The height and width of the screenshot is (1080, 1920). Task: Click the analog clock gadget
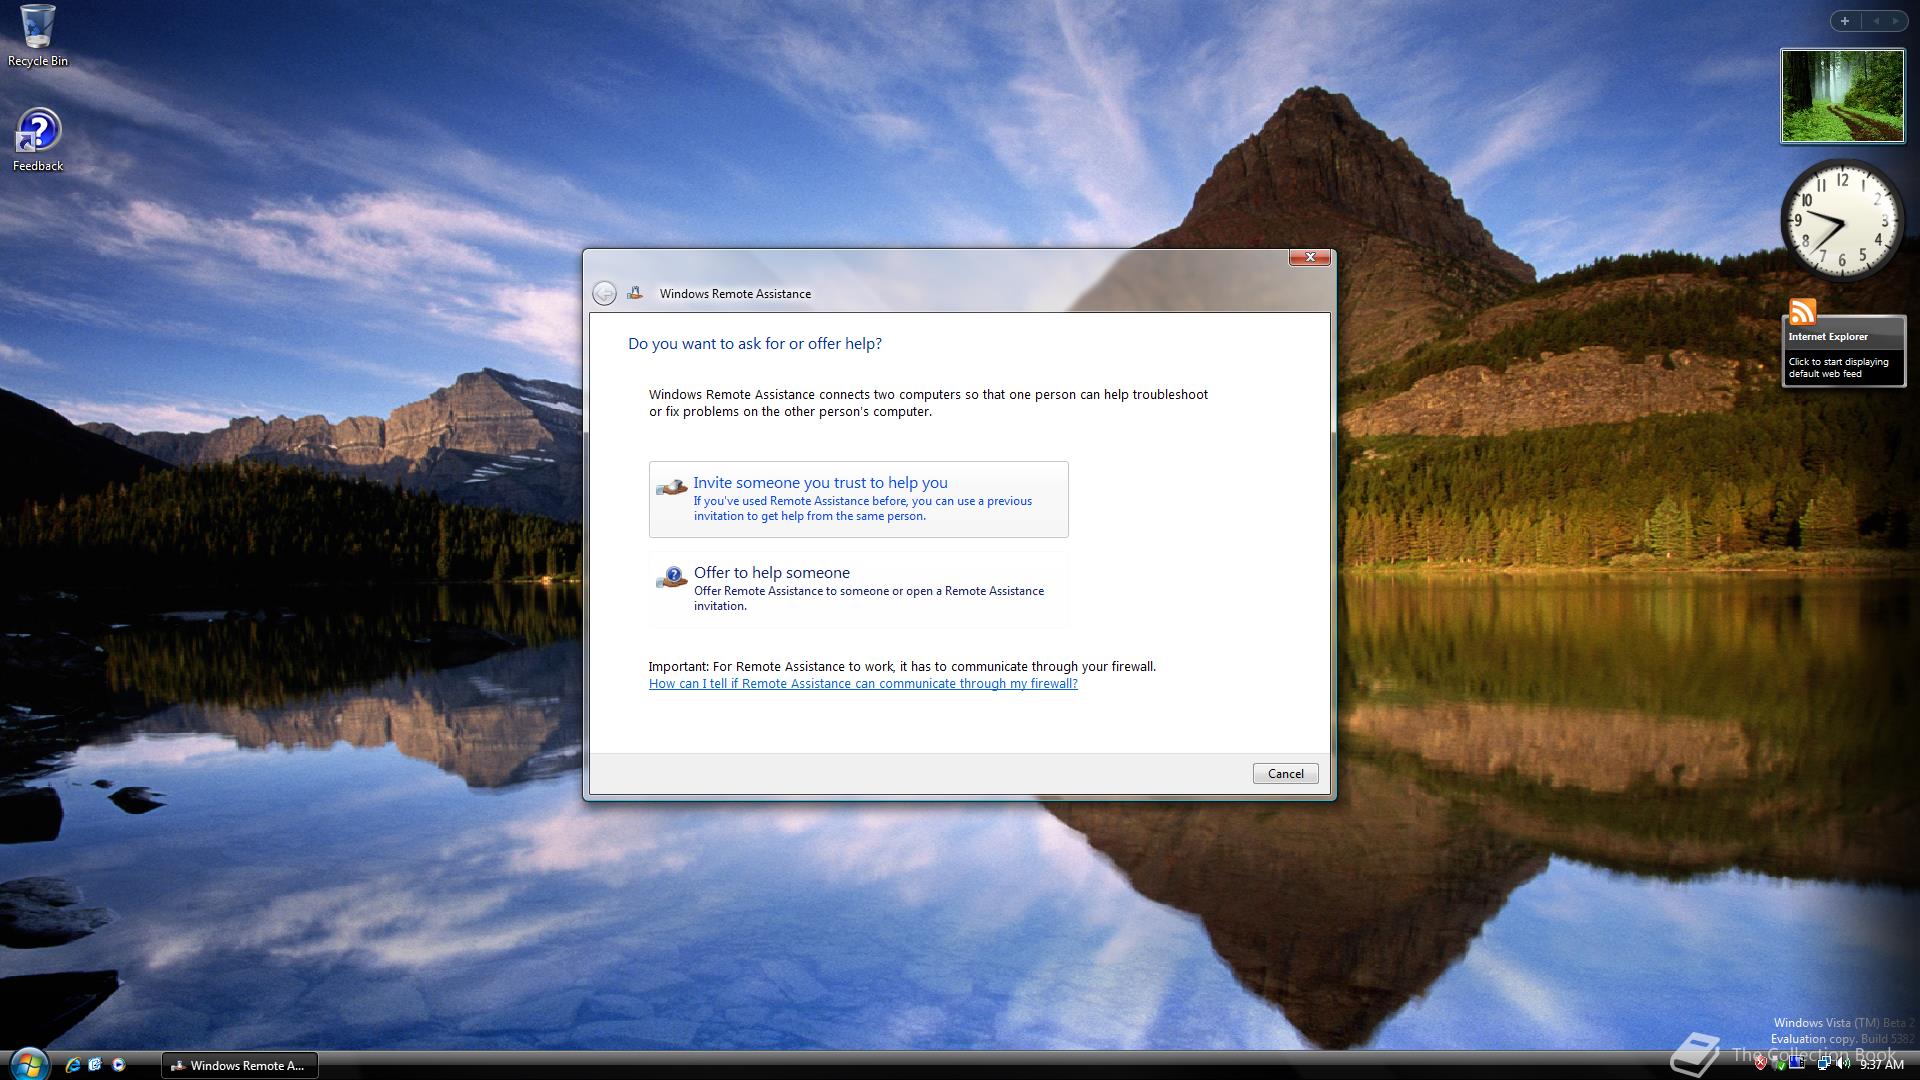tap(1840, 222)
